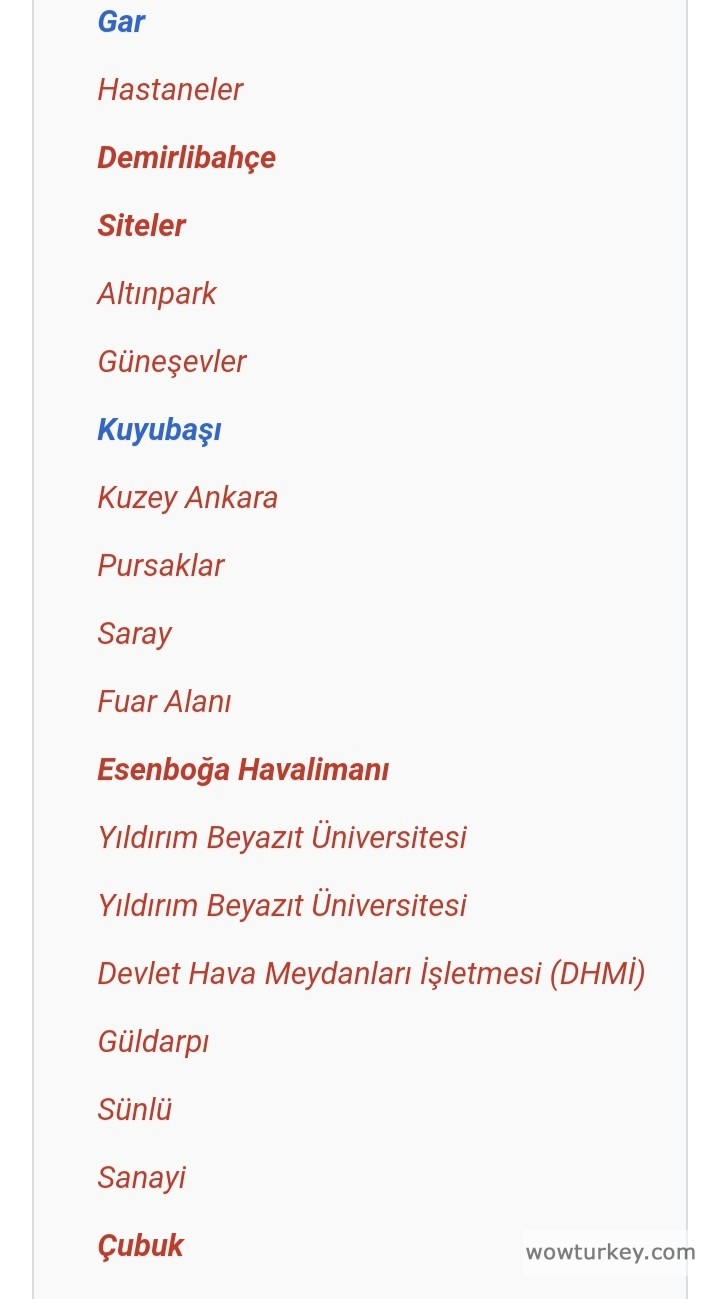
Task: Open the bold Çubuk link
Action: click(140, 1246)
